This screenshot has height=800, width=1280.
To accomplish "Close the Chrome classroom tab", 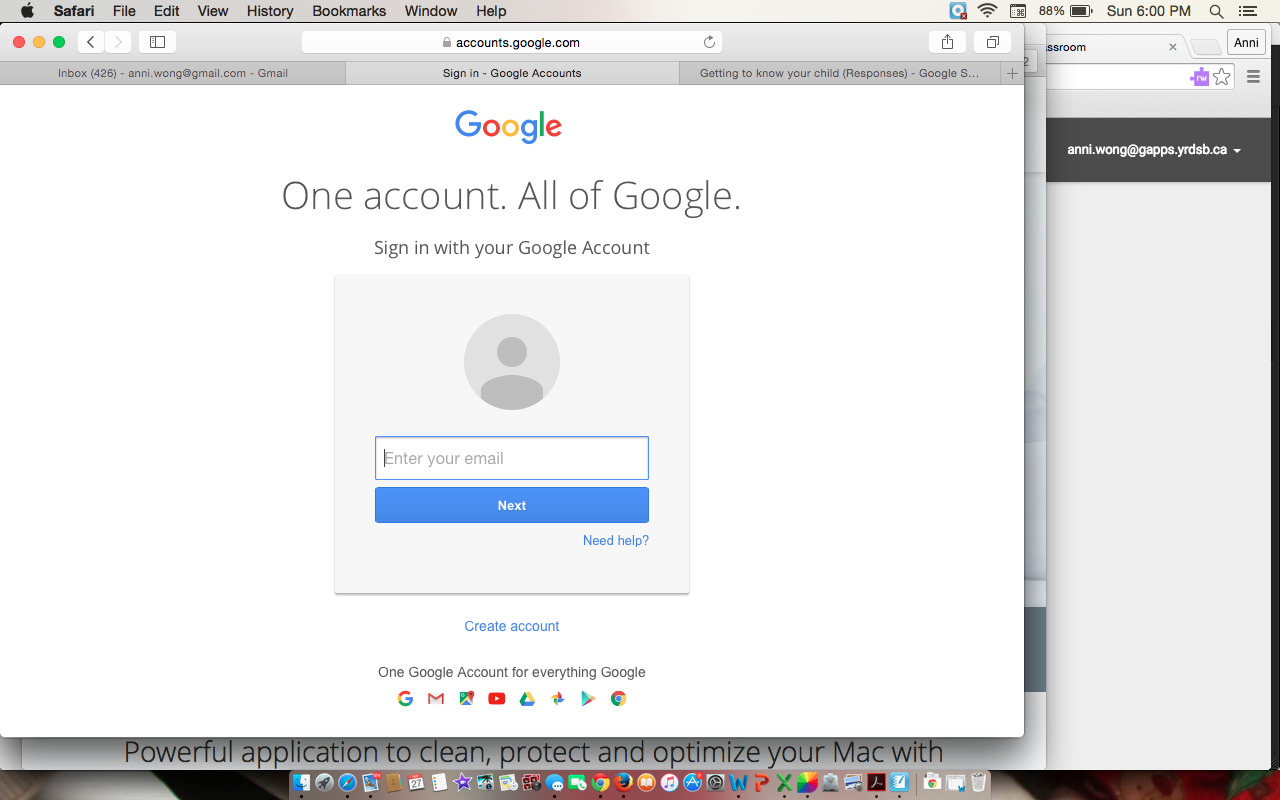I will coord(1173,47).
